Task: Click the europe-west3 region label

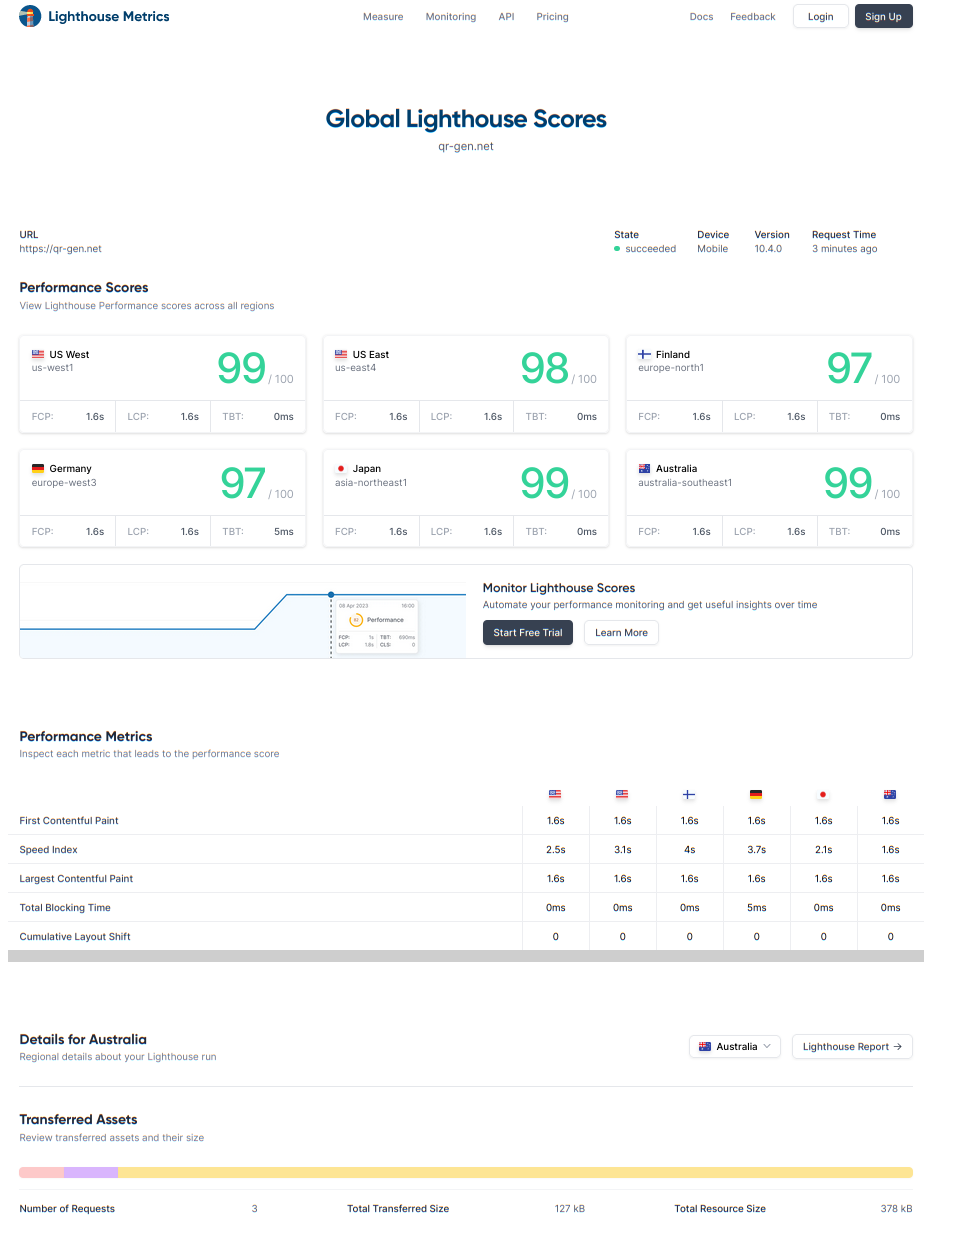Action: tap(64, 483)
